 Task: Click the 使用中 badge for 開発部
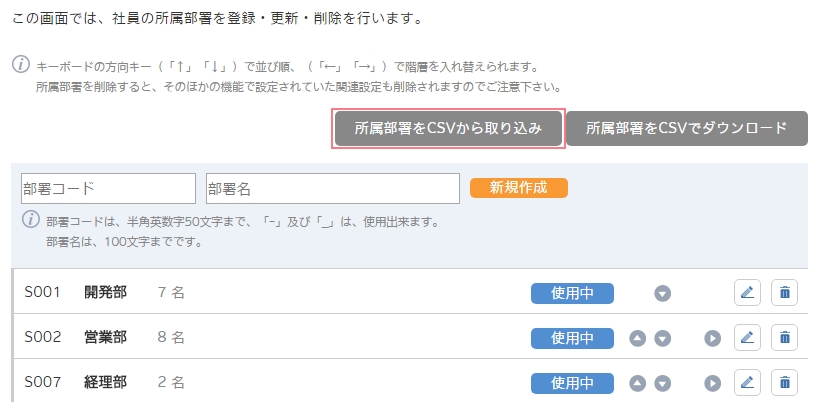click(572, 294)
